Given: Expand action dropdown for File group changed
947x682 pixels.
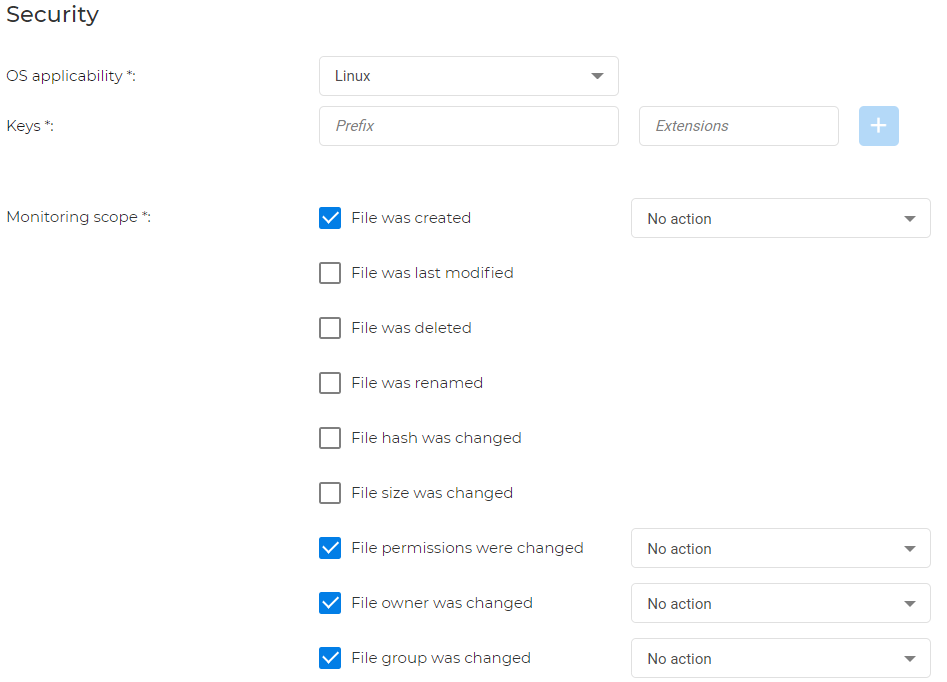Looking at the screenshot, I should (780, 658).
